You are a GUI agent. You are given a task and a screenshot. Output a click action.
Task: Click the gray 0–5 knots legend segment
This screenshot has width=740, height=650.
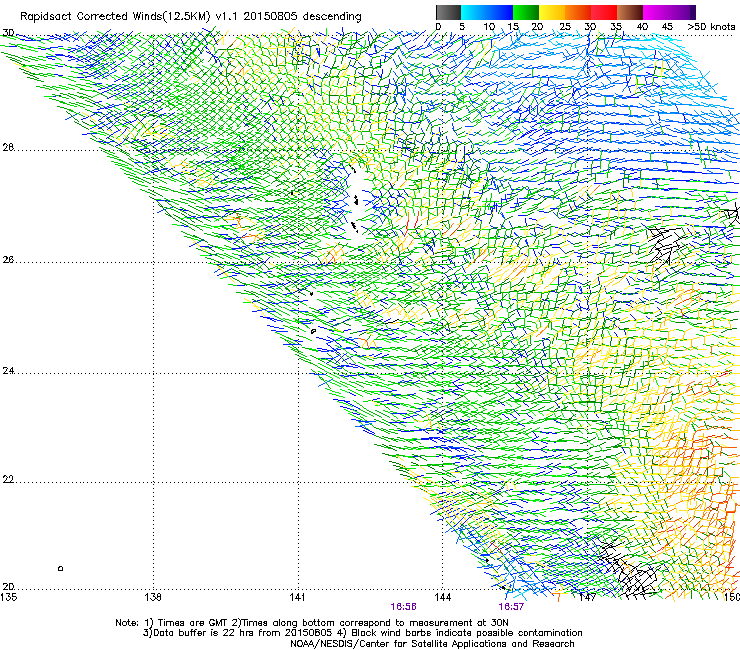coord(448,12)
